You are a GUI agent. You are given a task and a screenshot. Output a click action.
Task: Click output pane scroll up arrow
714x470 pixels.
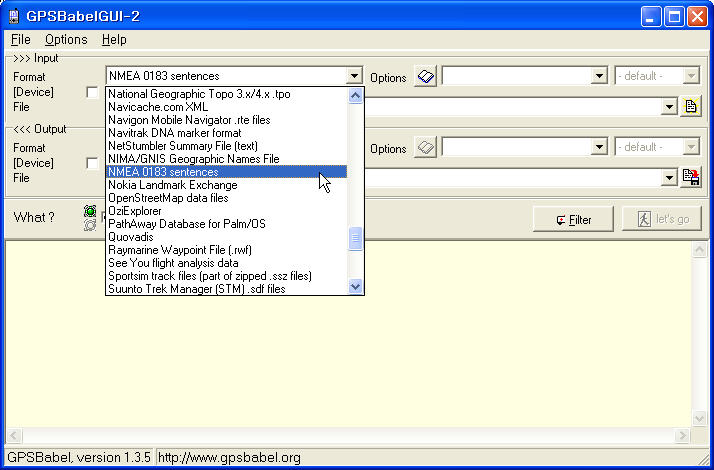[x=699, y=249]
